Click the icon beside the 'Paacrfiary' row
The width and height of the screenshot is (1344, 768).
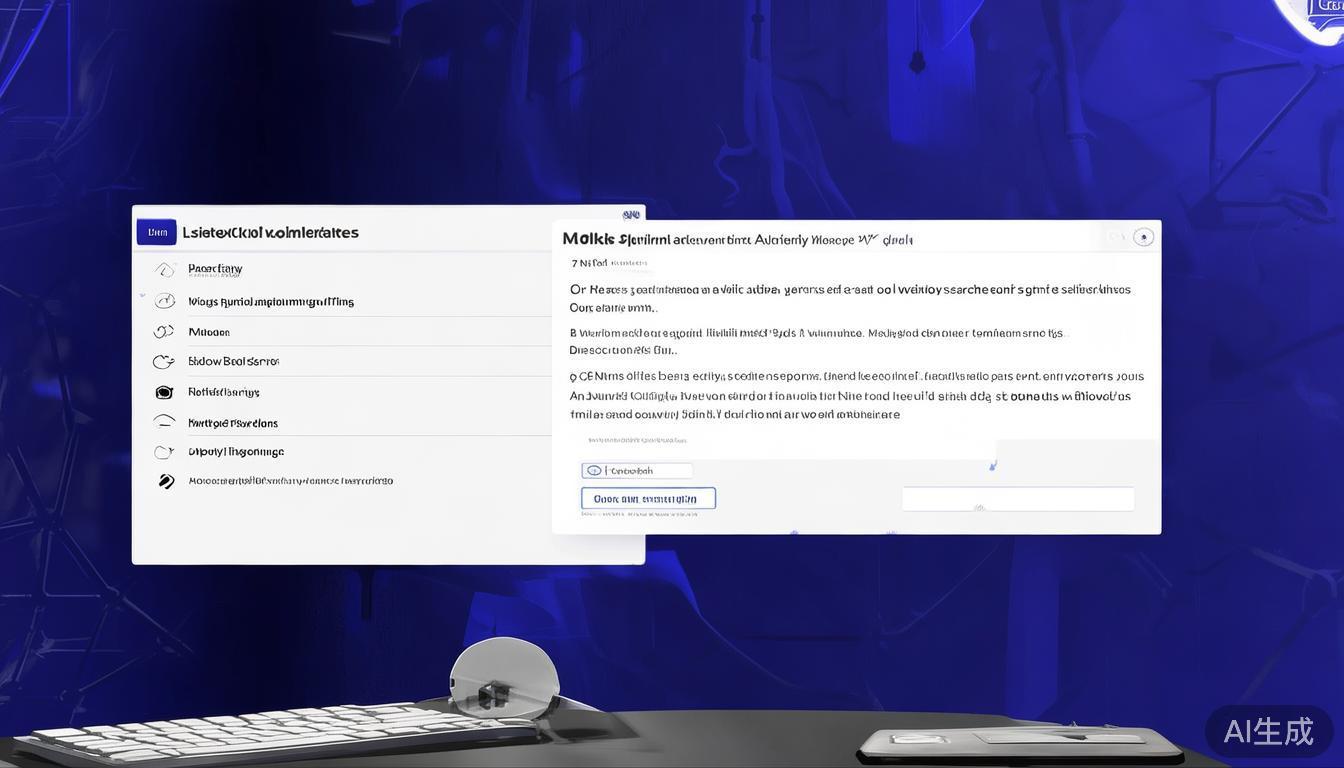click(x=165, y=270)
